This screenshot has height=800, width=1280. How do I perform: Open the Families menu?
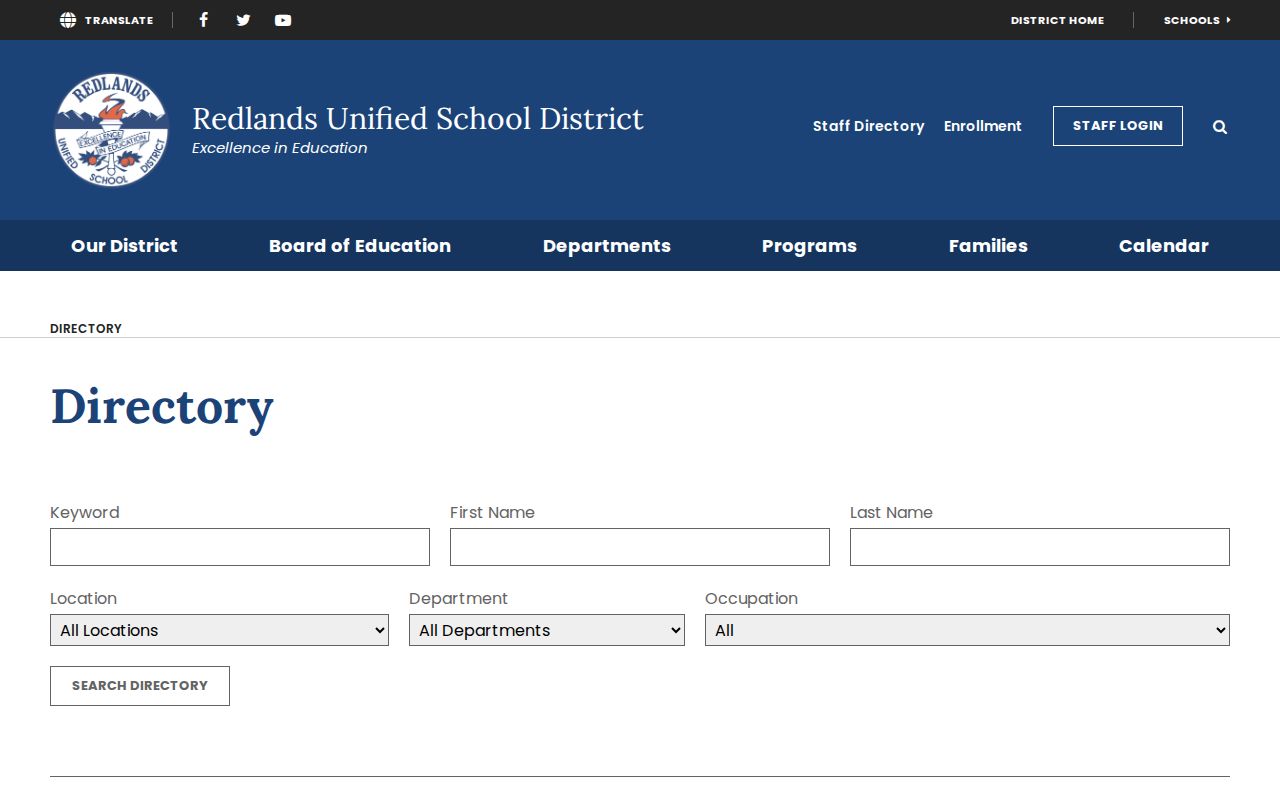pos(988,246)
